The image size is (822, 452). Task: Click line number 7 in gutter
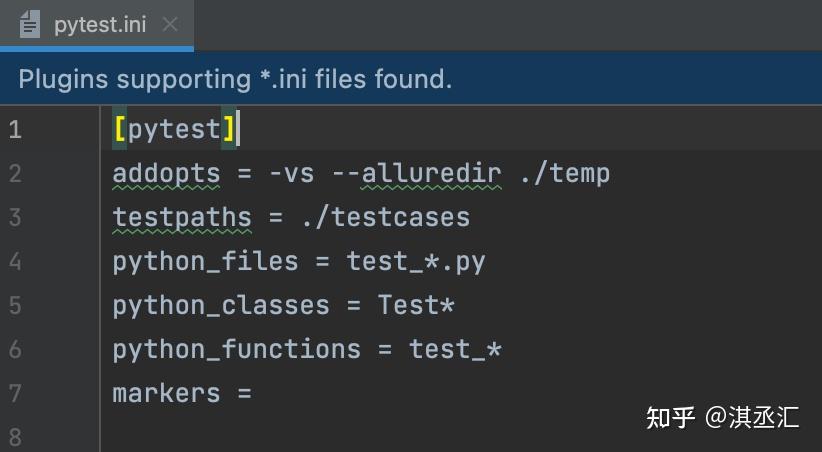coord(15,393)
